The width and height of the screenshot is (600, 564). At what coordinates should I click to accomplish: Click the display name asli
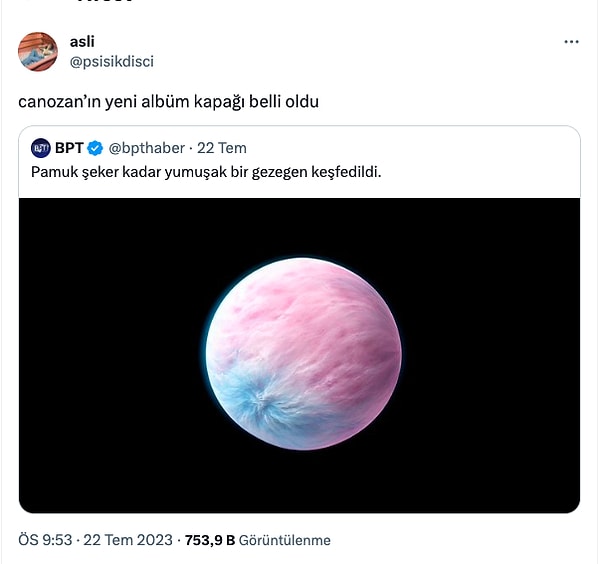tap(82, 42)
